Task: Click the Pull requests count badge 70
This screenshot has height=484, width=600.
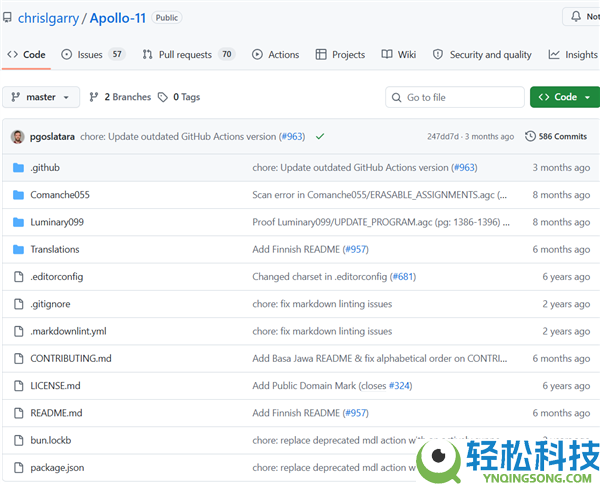Action: point(227,54)
